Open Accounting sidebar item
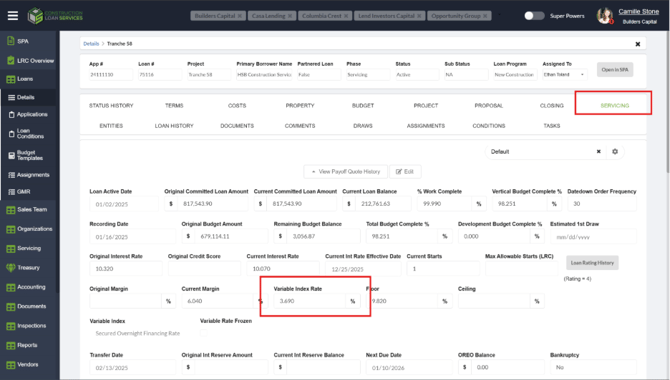 pos(26,287)
